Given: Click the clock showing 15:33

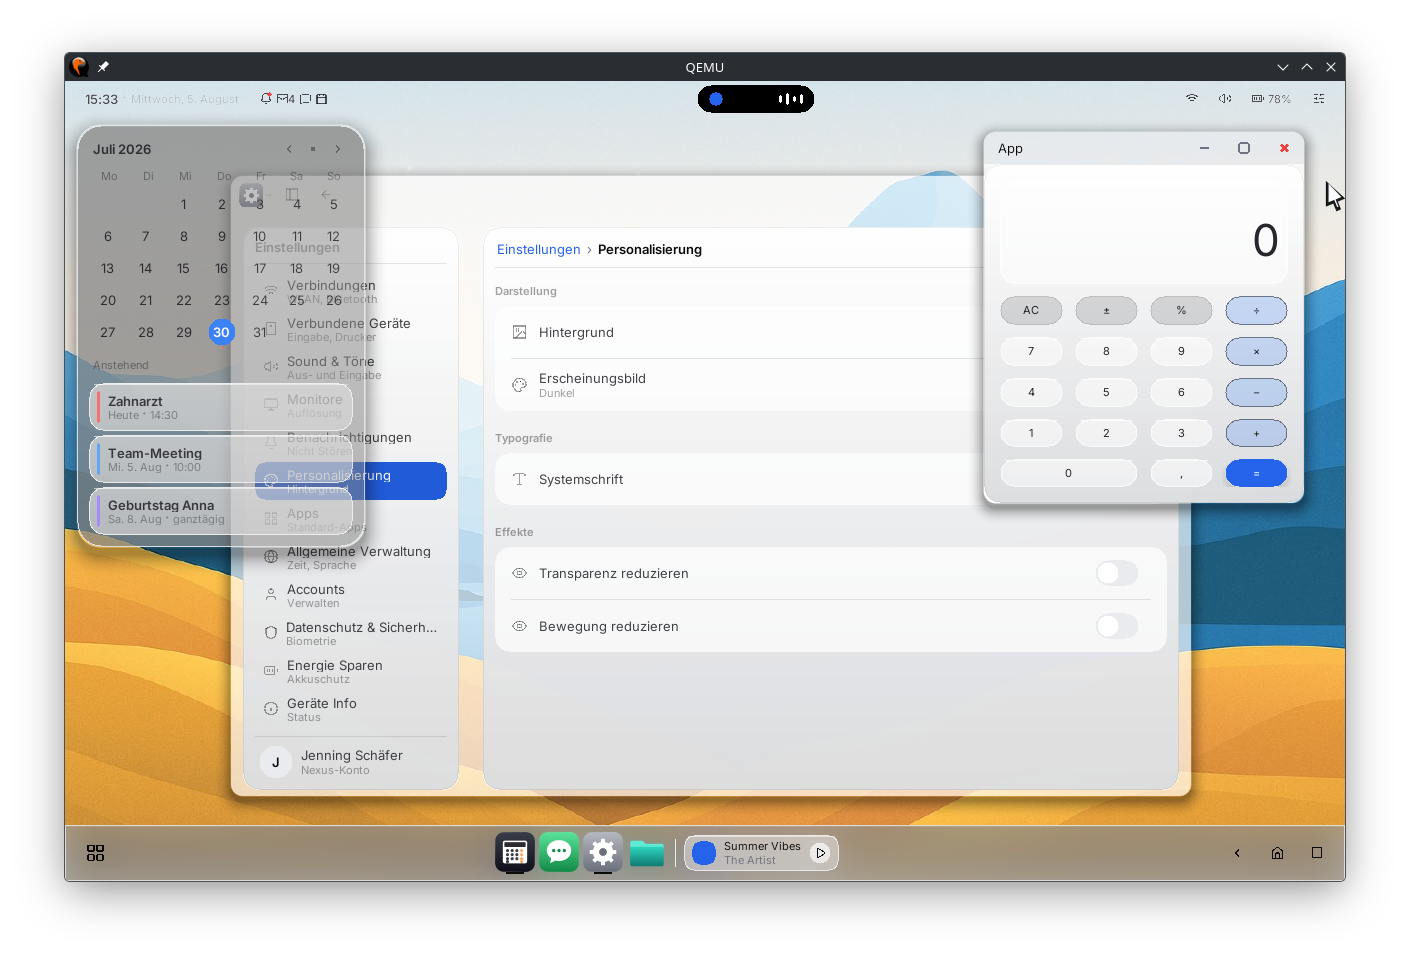Looking at the screenshot, I should point(101,99).
